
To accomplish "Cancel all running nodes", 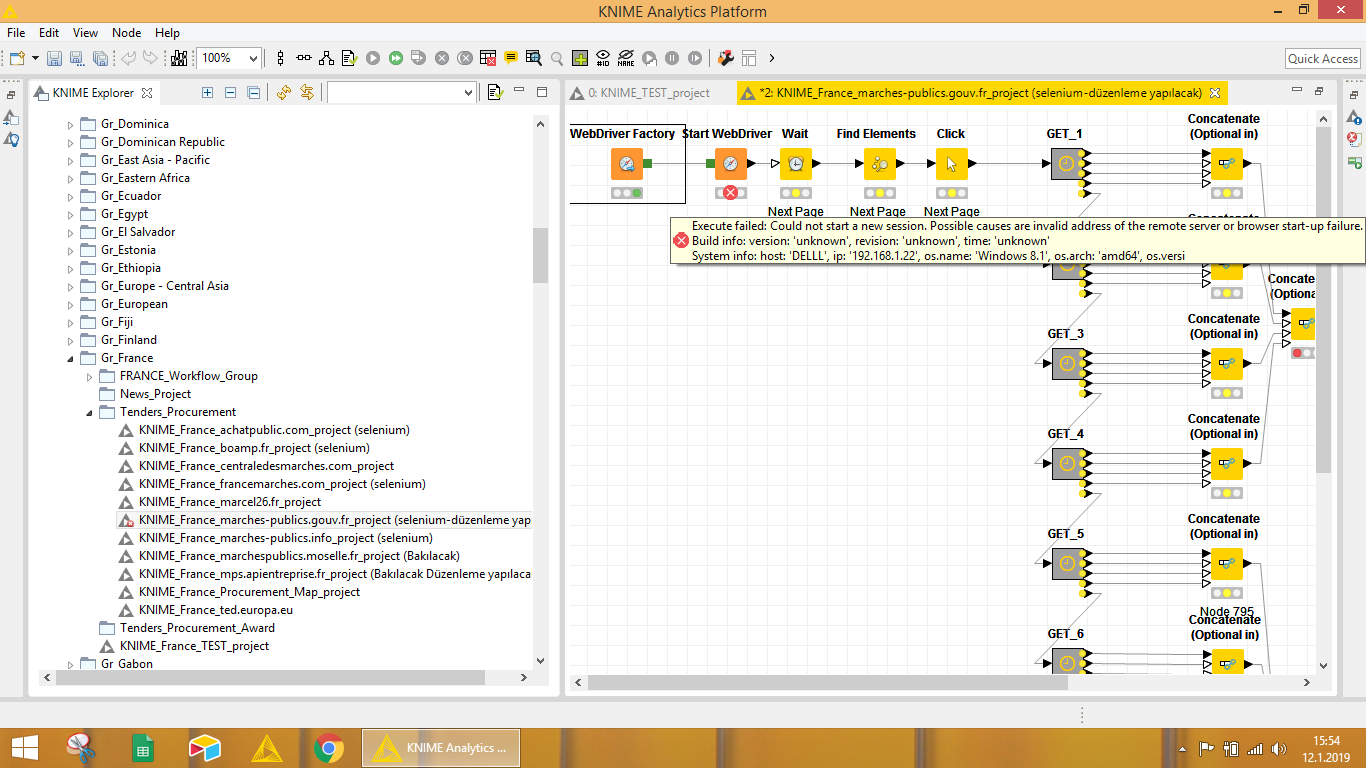I will coord(465,58).
